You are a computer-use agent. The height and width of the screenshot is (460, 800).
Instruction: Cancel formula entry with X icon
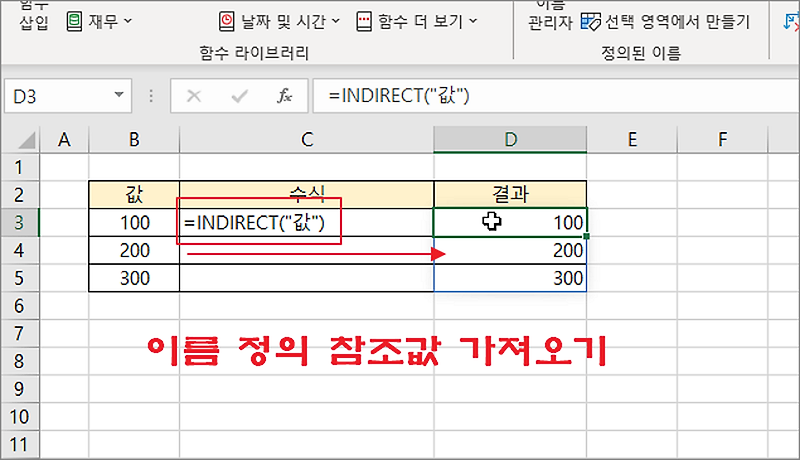pos(194,95)
